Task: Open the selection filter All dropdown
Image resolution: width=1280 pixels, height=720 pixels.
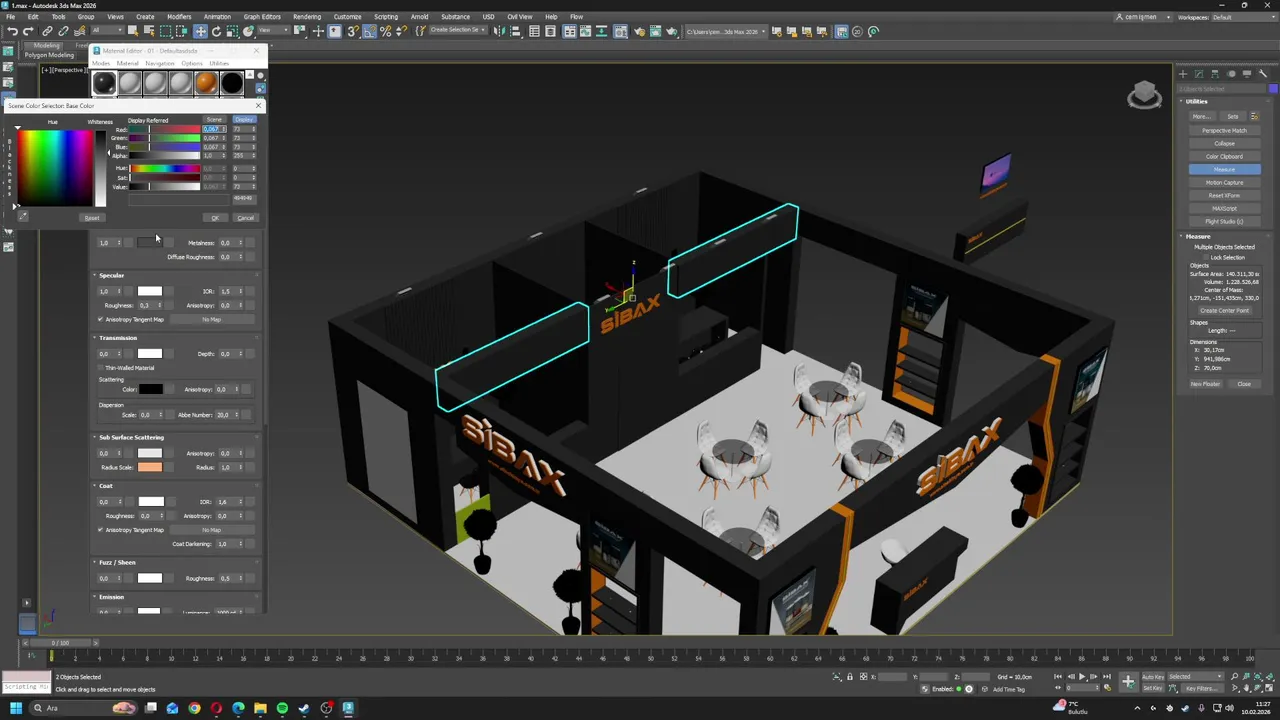Action: click(107, 31)
